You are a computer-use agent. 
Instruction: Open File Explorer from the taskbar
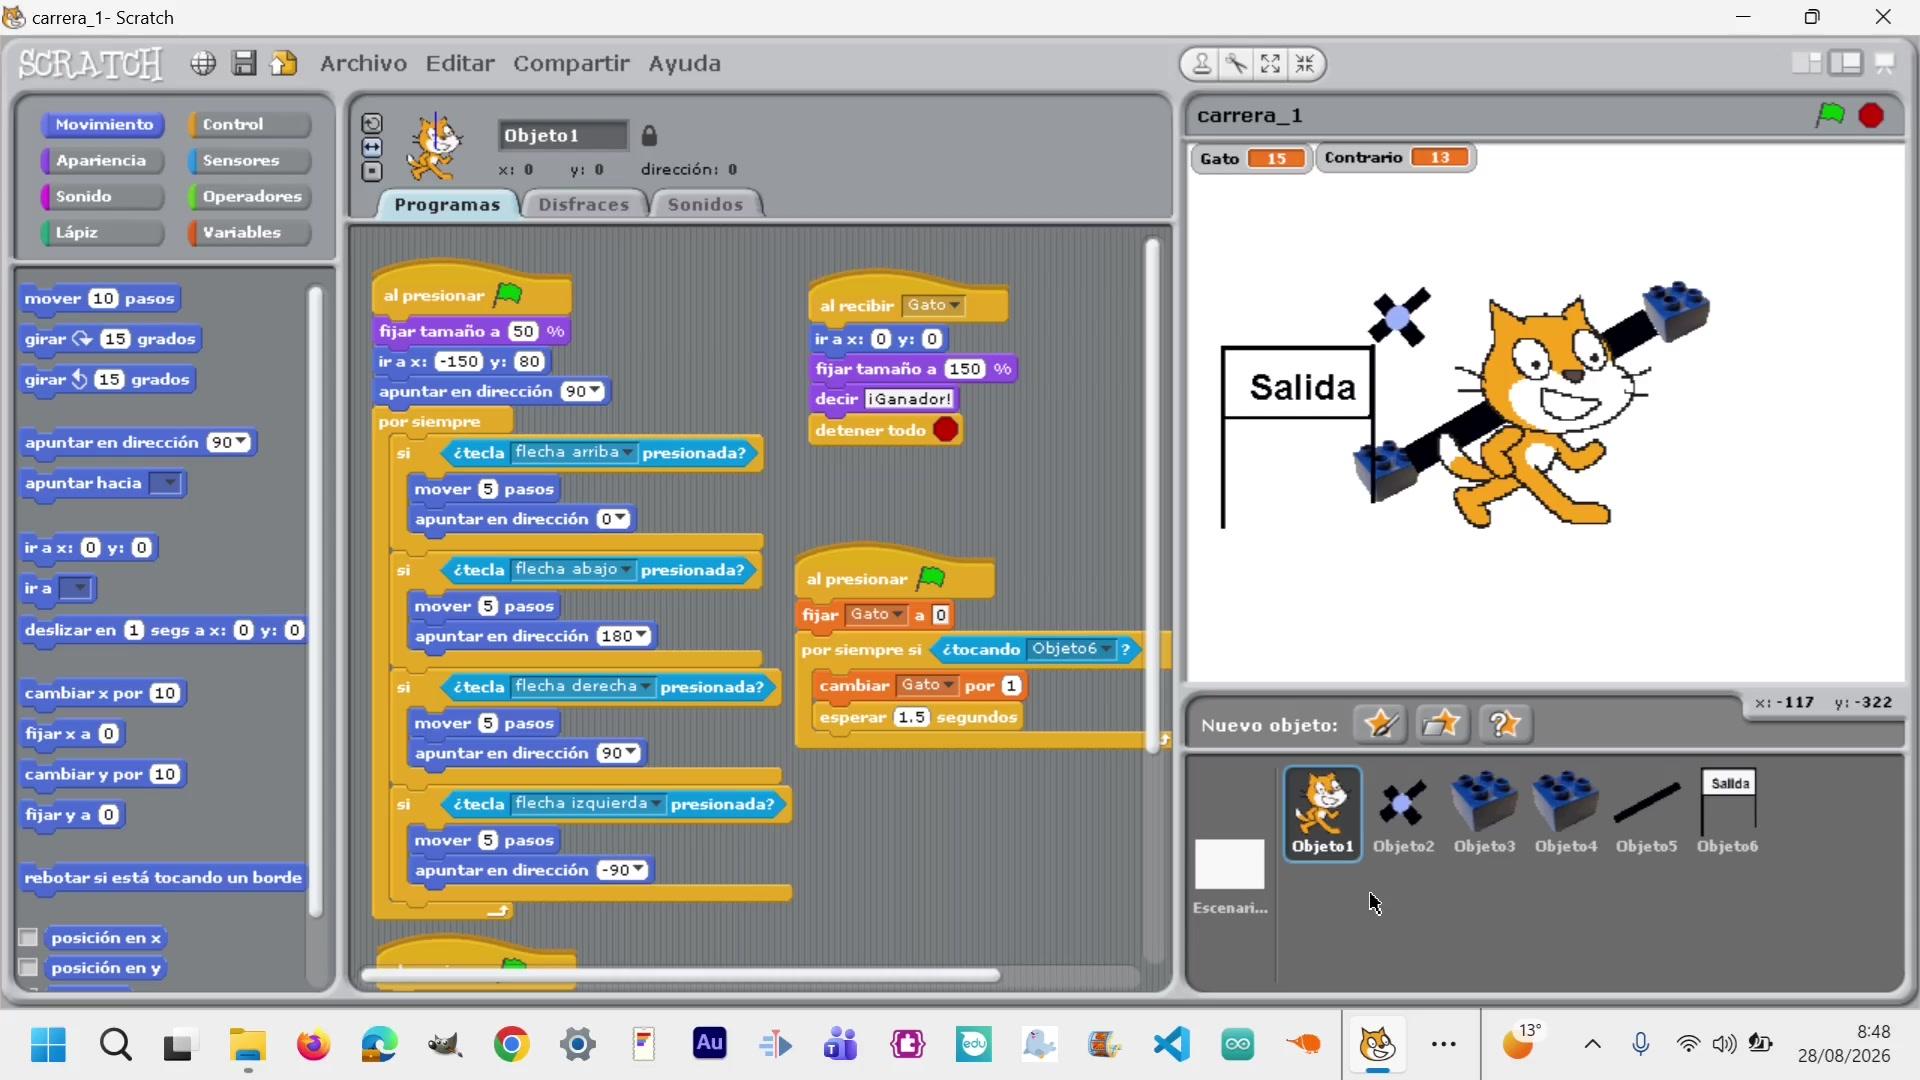tap(247, 1045)
